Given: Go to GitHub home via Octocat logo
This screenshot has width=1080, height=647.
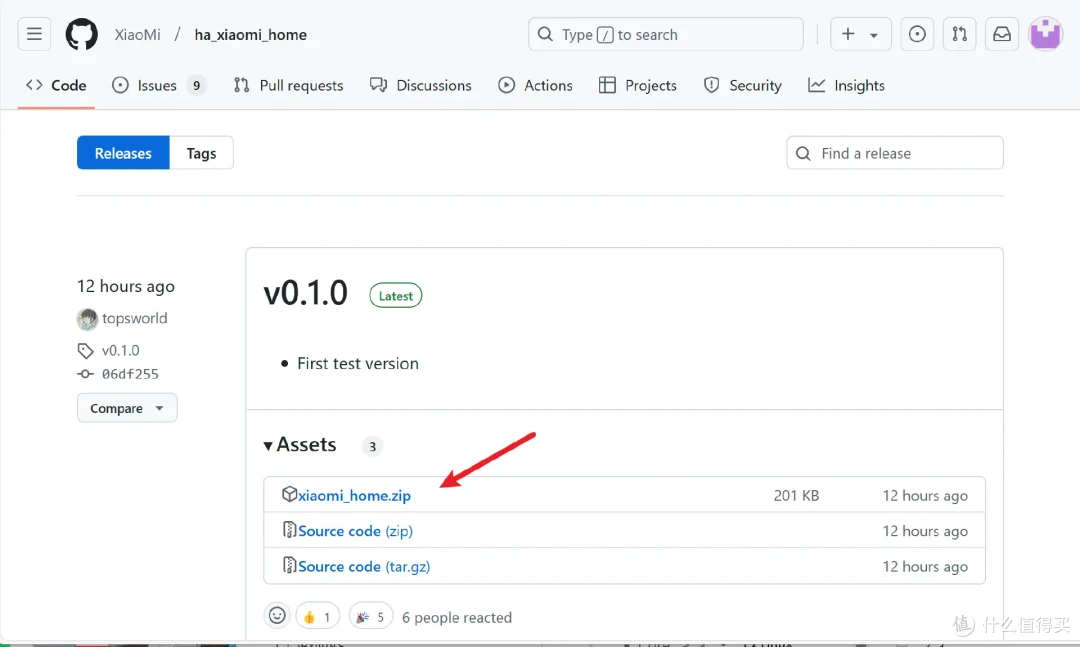Looking at the screenshot, I should coord(81,34).
